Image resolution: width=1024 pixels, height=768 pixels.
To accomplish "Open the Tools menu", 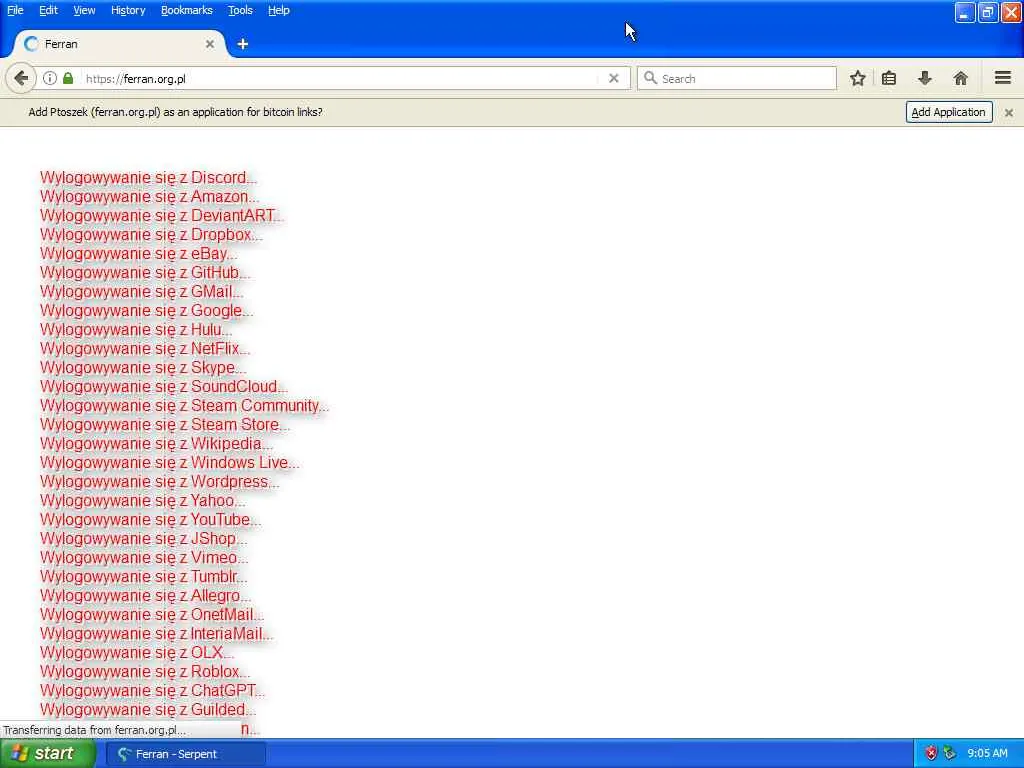I will (240, 10).
